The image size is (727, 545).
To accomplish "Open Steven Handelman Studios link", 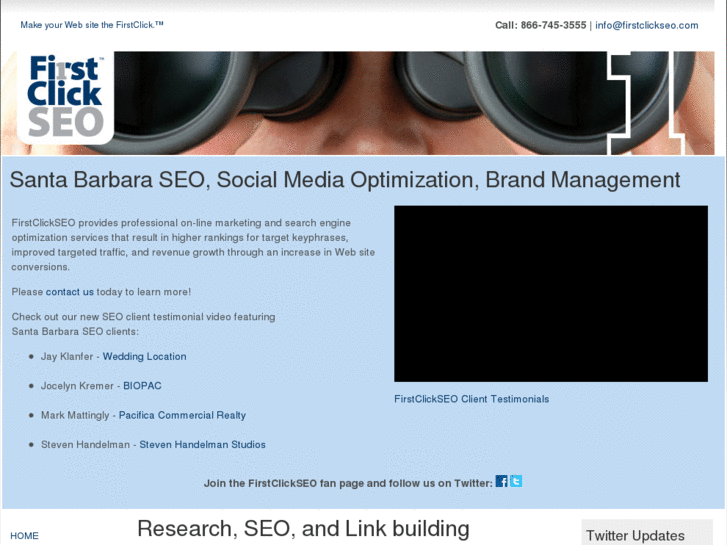I will pos(202,444).
